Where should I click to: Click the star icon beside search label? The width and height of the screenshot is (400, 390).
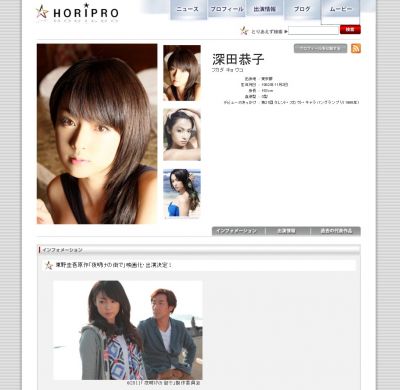tap(244, 31)
